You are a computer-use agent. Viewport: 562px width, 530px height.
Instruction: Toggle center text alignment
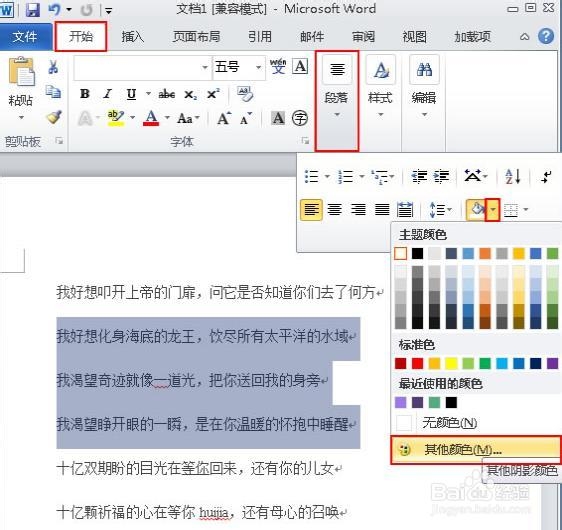335,210
